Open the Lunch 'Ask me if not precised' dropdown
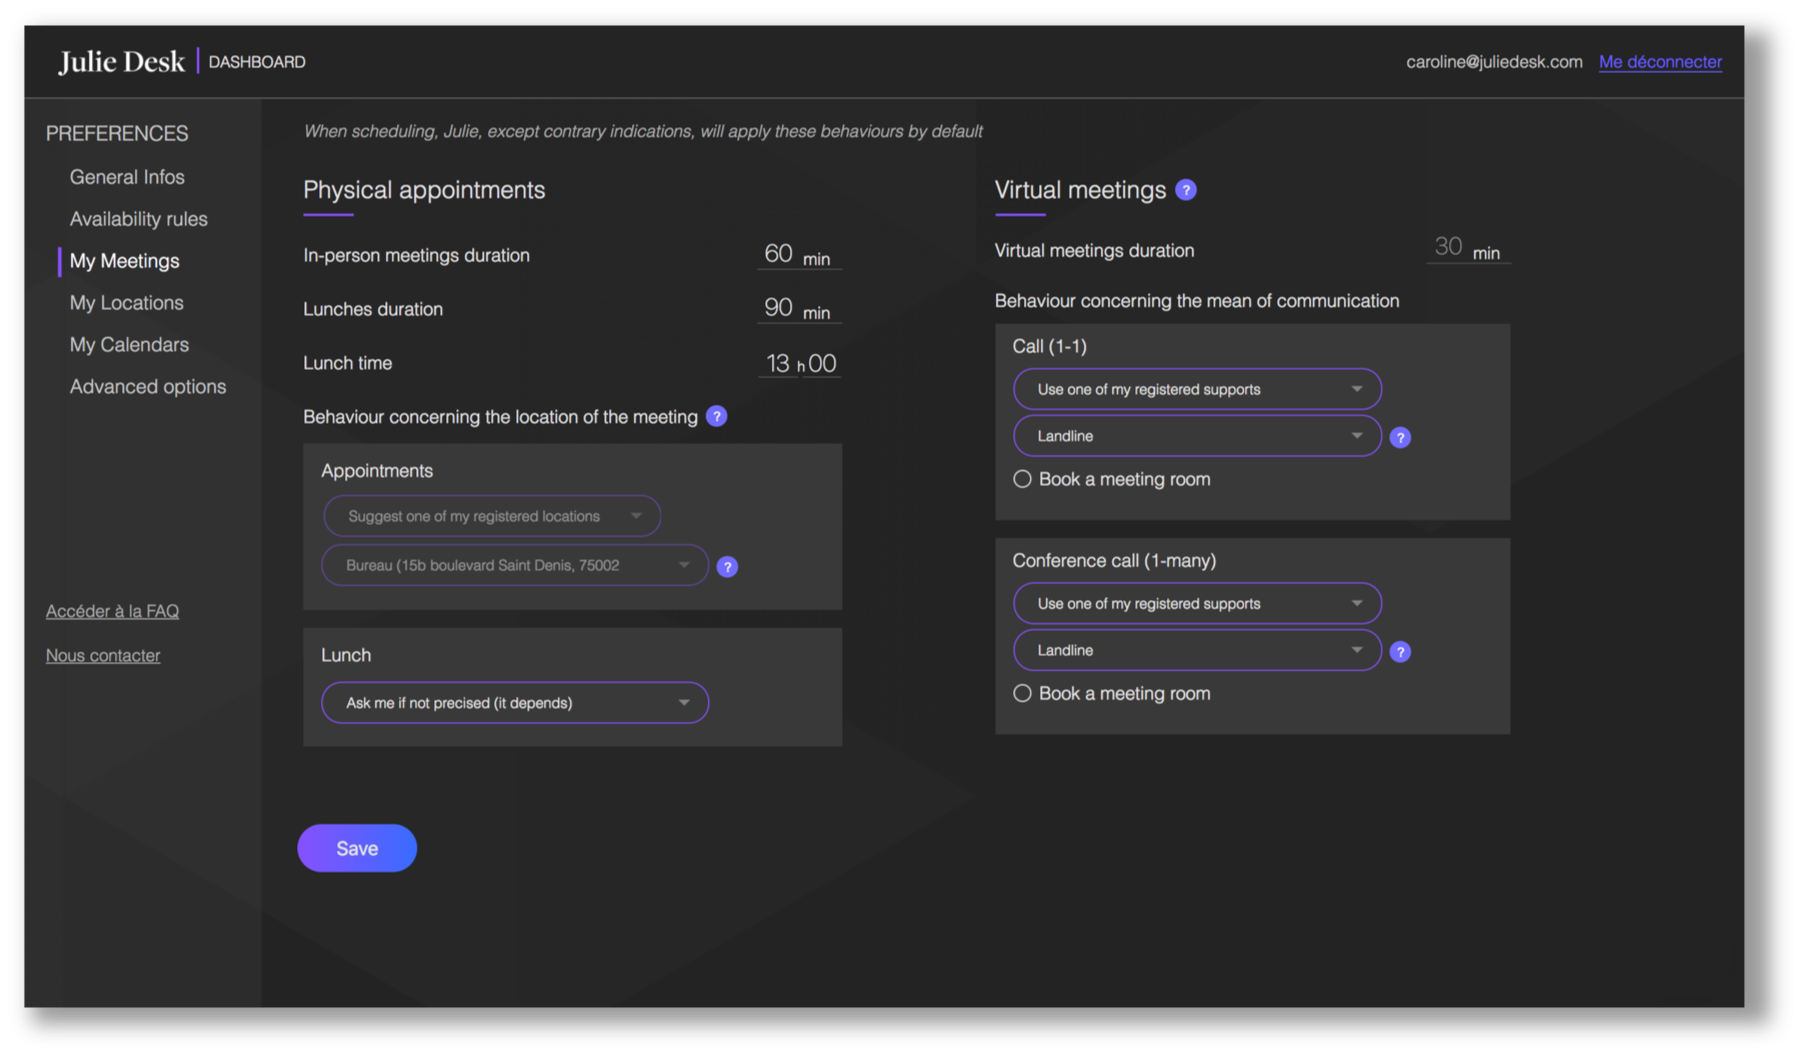Viewport: 1799px width, 1054px height. coord(515,703)
